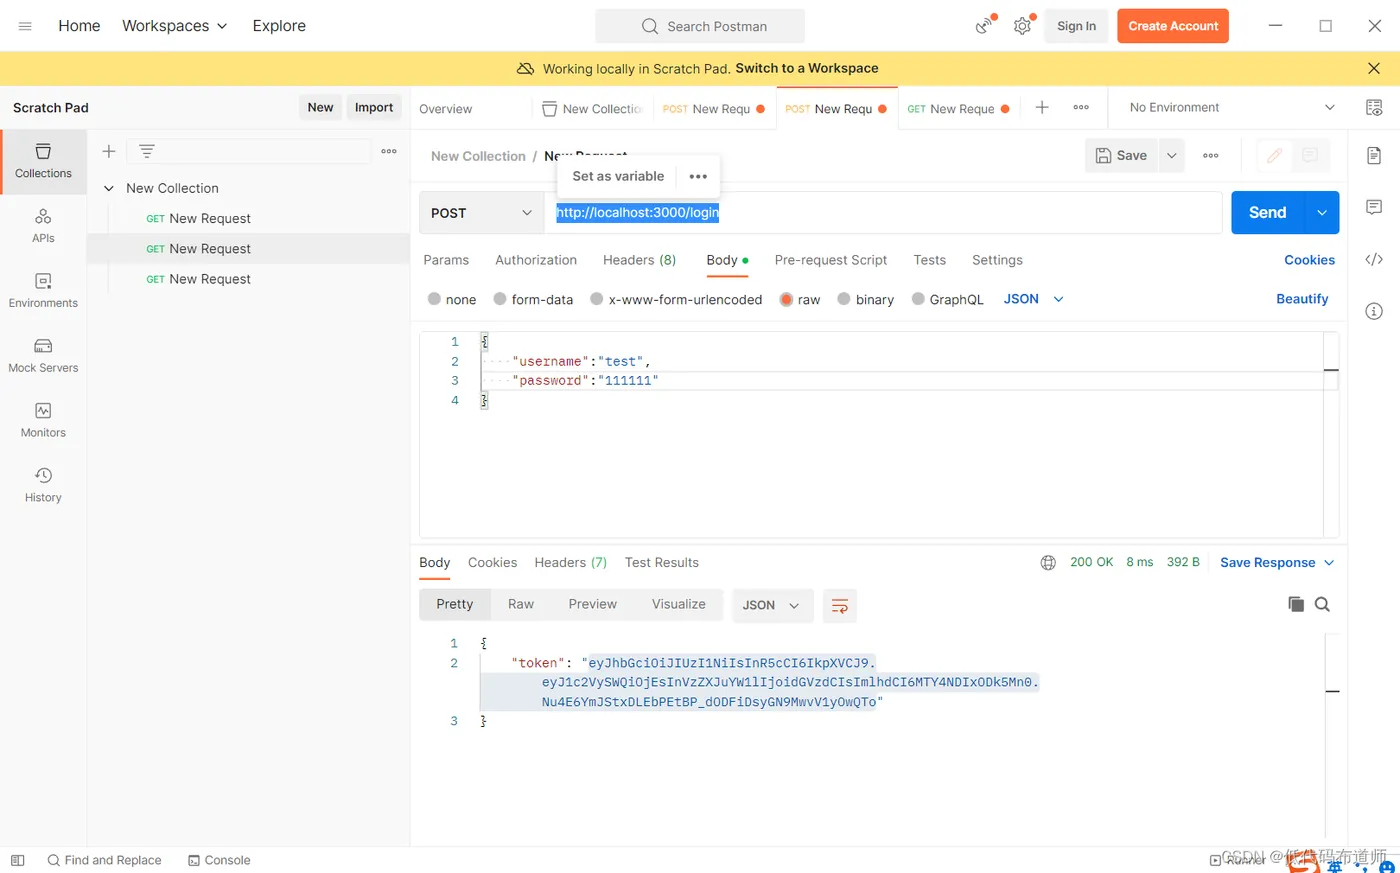The height and width of the screenshot is (873, 1400).
Task: Click the request URL field
Action: (883, 213)
